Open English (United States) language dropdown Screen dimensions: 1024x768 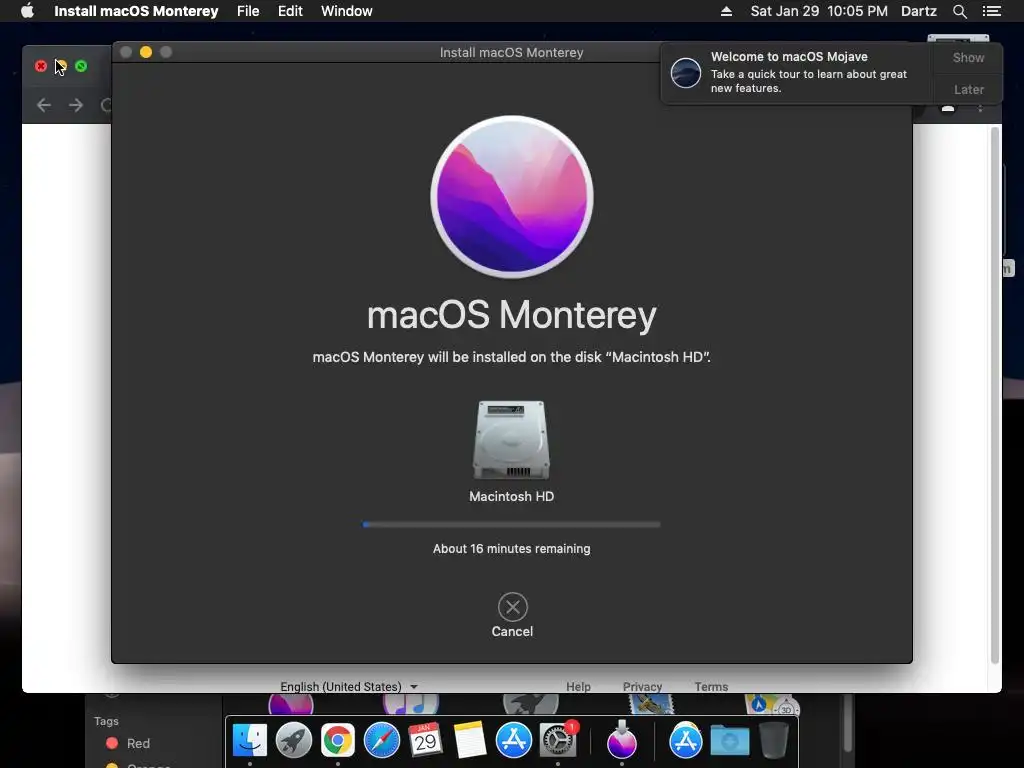[349, 686]
